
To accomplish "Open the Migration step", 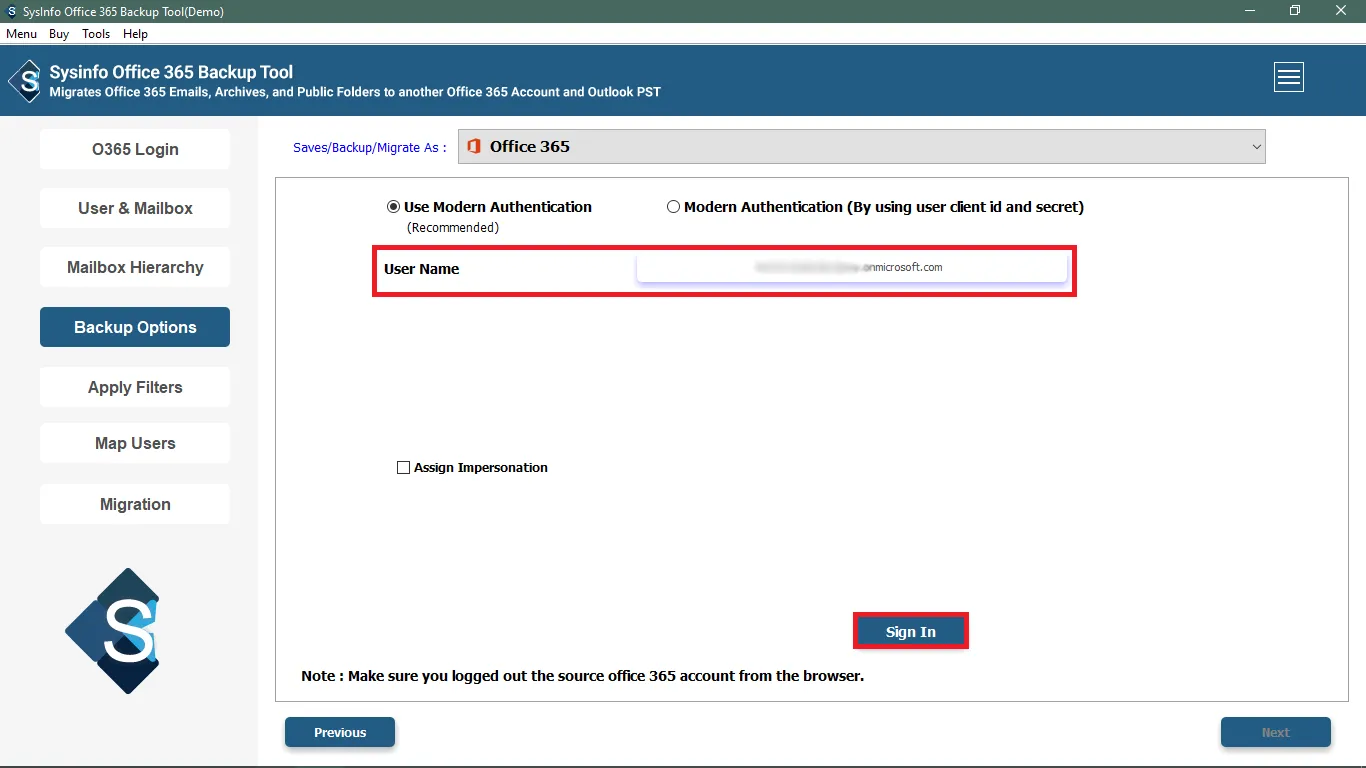I will point(135,504).
